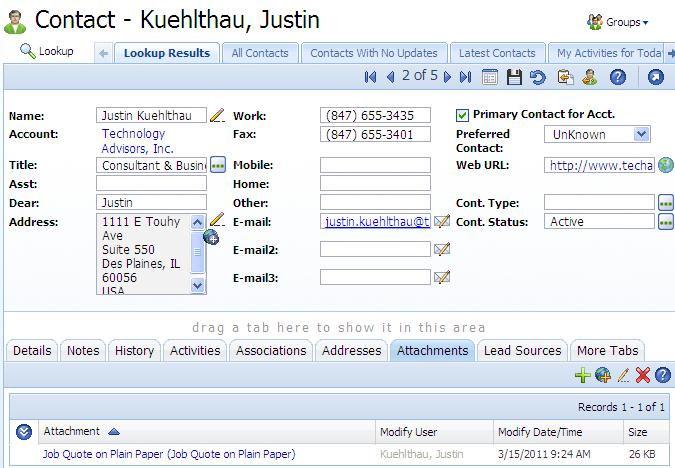Go to first record in navigation bar

click(x=370, y=77)
